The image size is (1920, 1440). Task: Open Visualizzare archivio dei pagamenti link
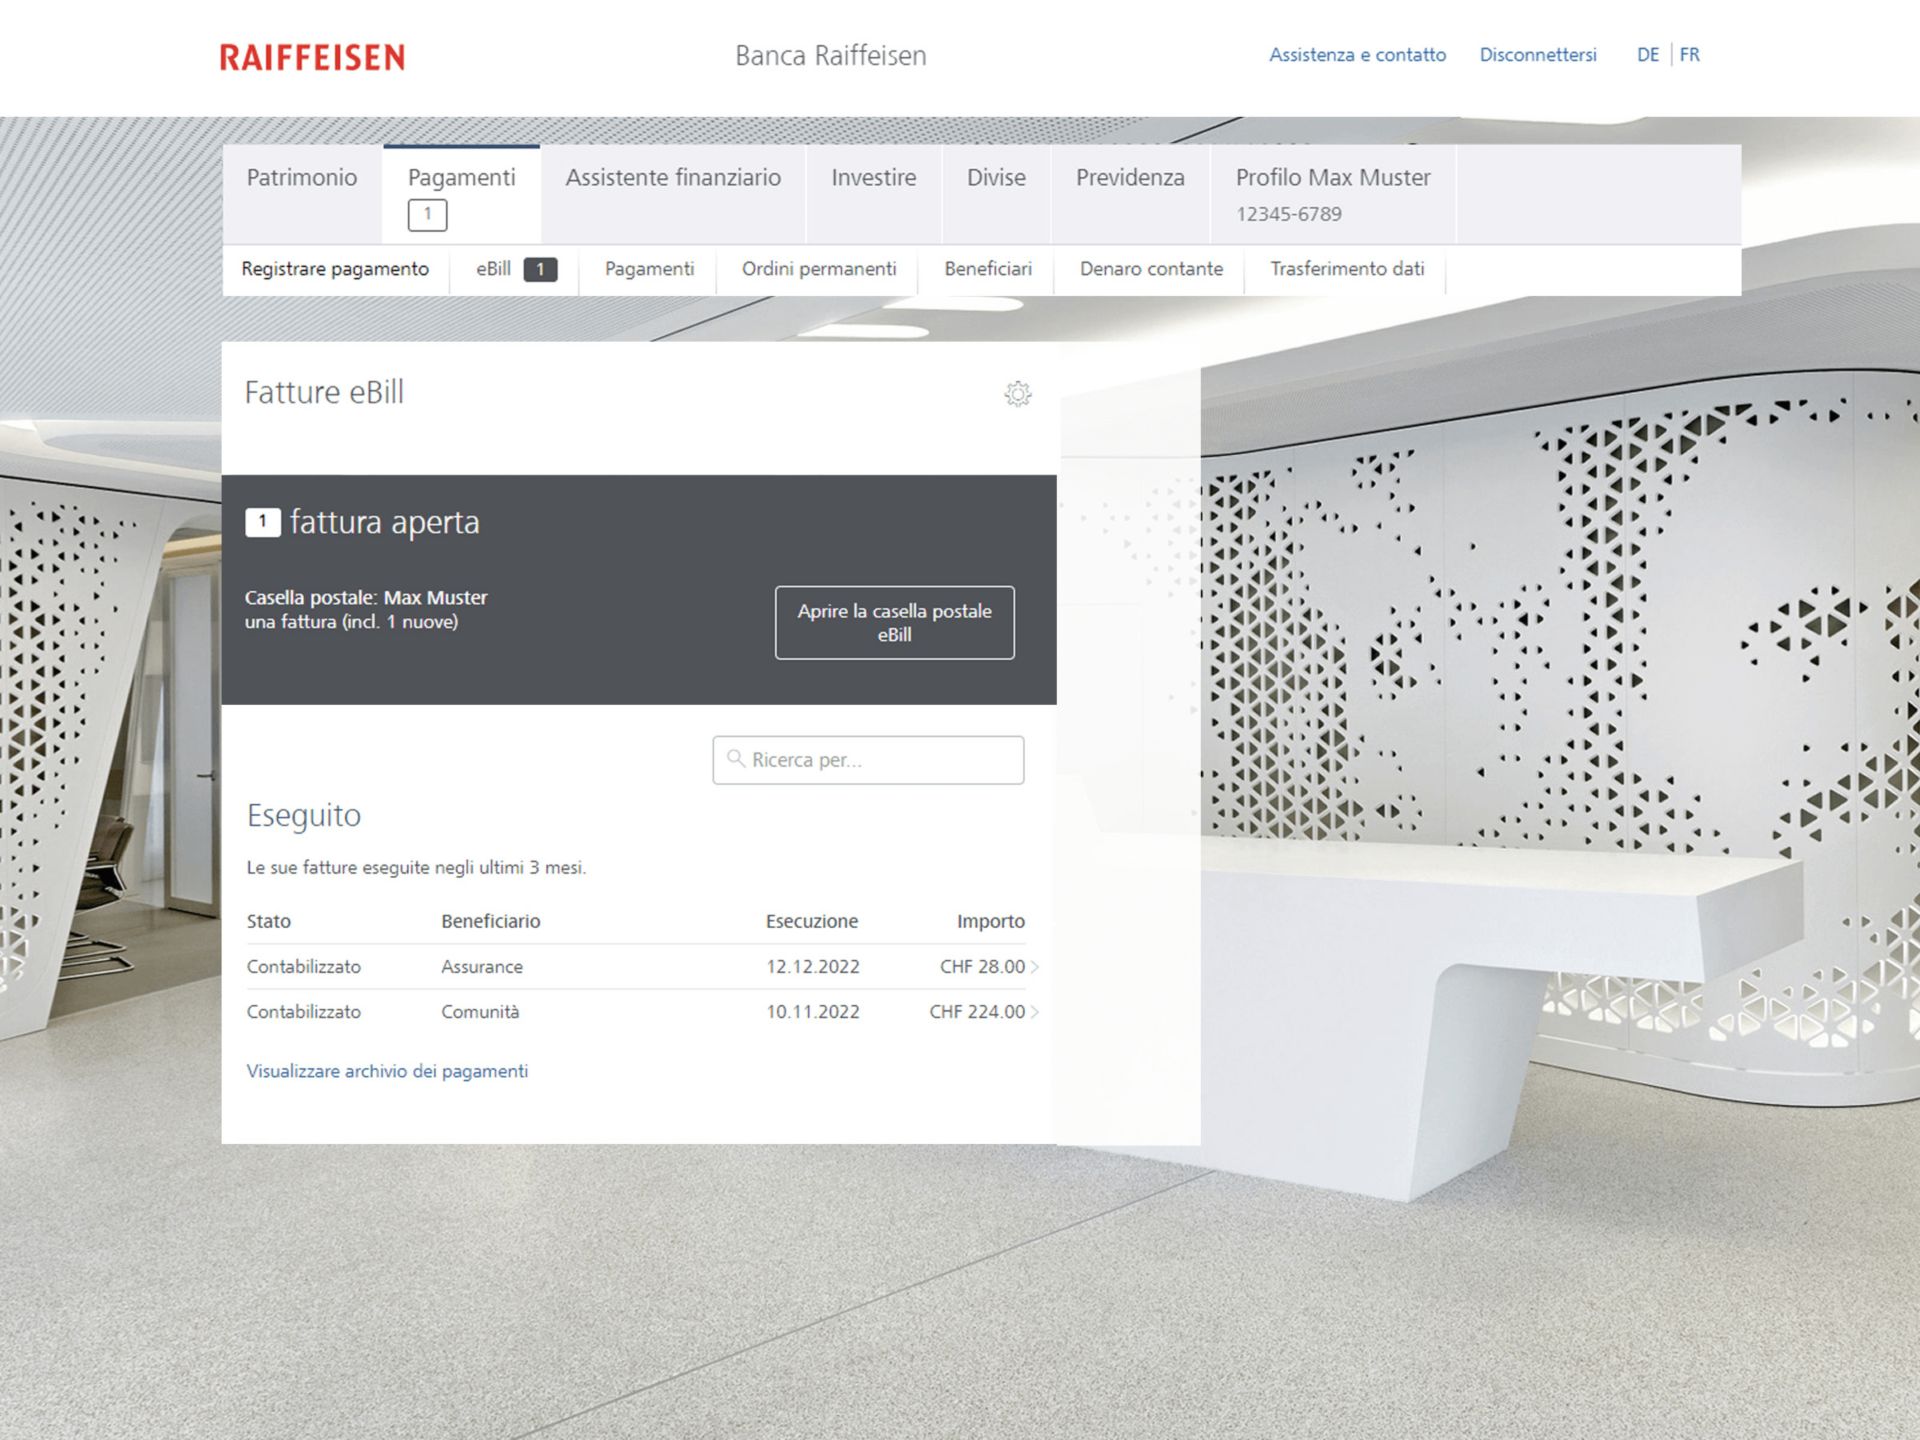(x=387, y=1071)
